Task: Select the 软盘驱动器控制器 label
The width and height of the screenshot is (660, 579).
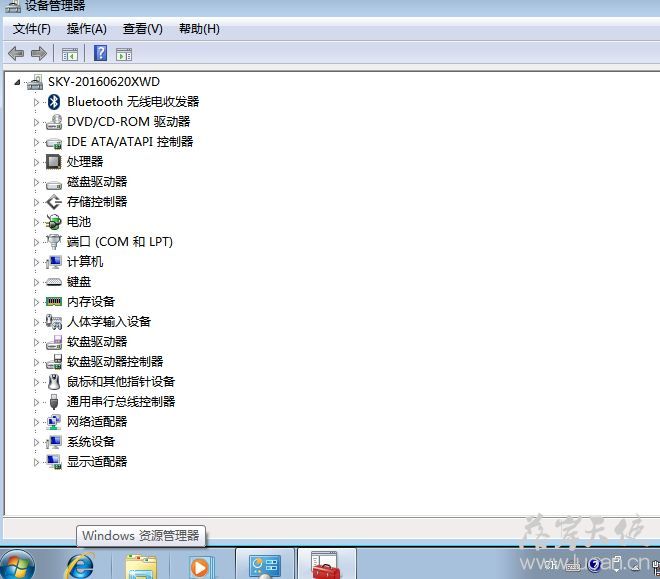Action: (x=115, y=362)
